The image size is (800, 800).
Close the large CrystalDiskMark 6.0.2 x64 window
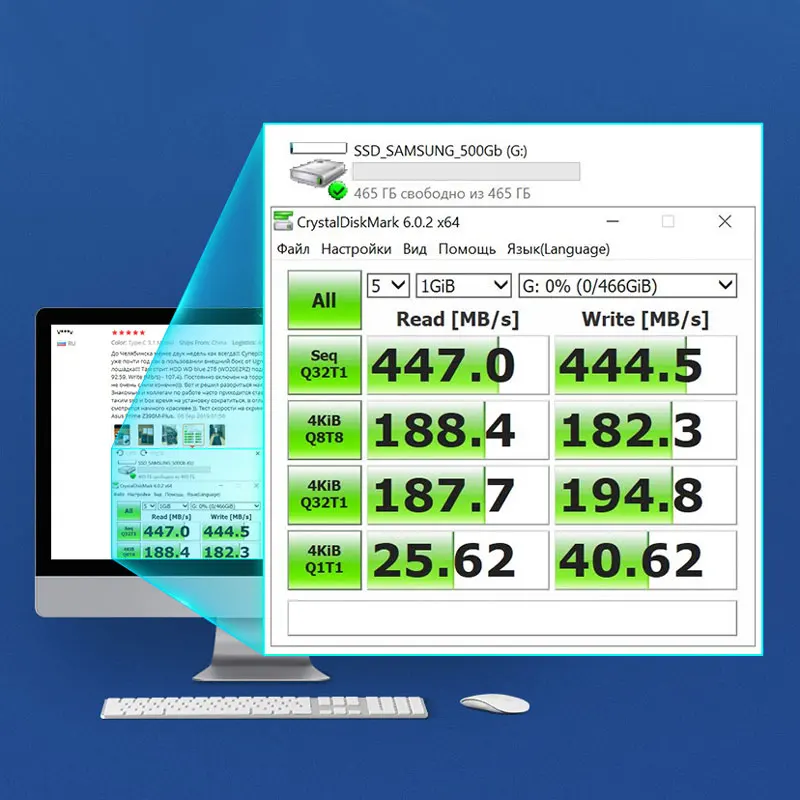click(725, 221)
